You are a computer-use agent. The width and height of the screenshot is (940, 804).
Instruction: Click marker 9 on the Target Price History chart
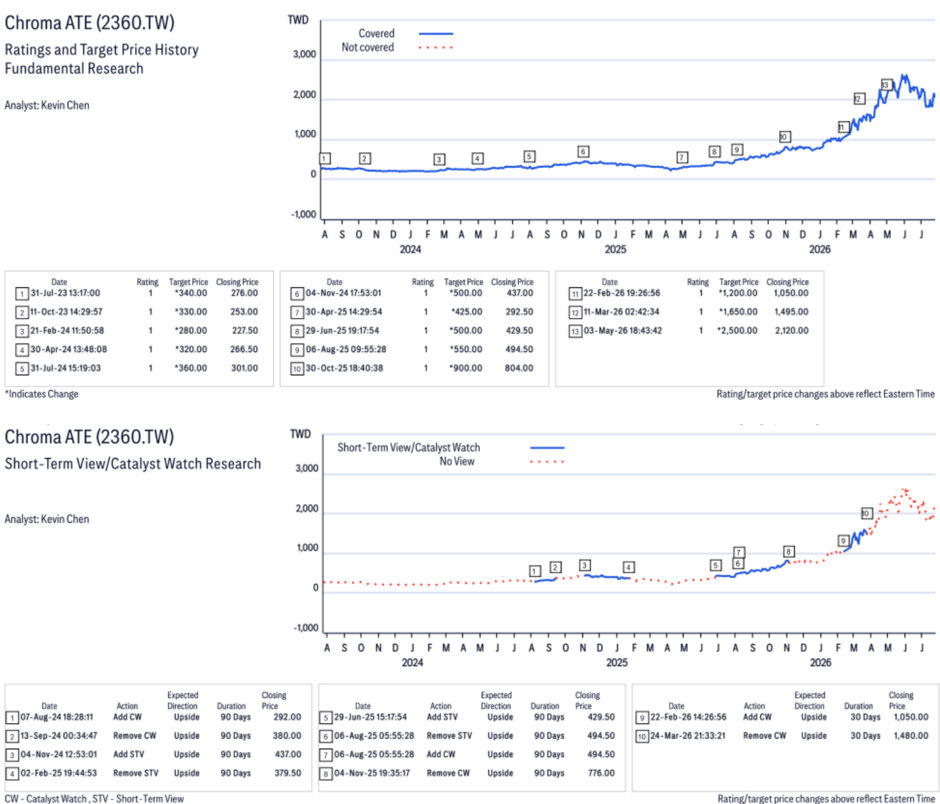point(737,150)
